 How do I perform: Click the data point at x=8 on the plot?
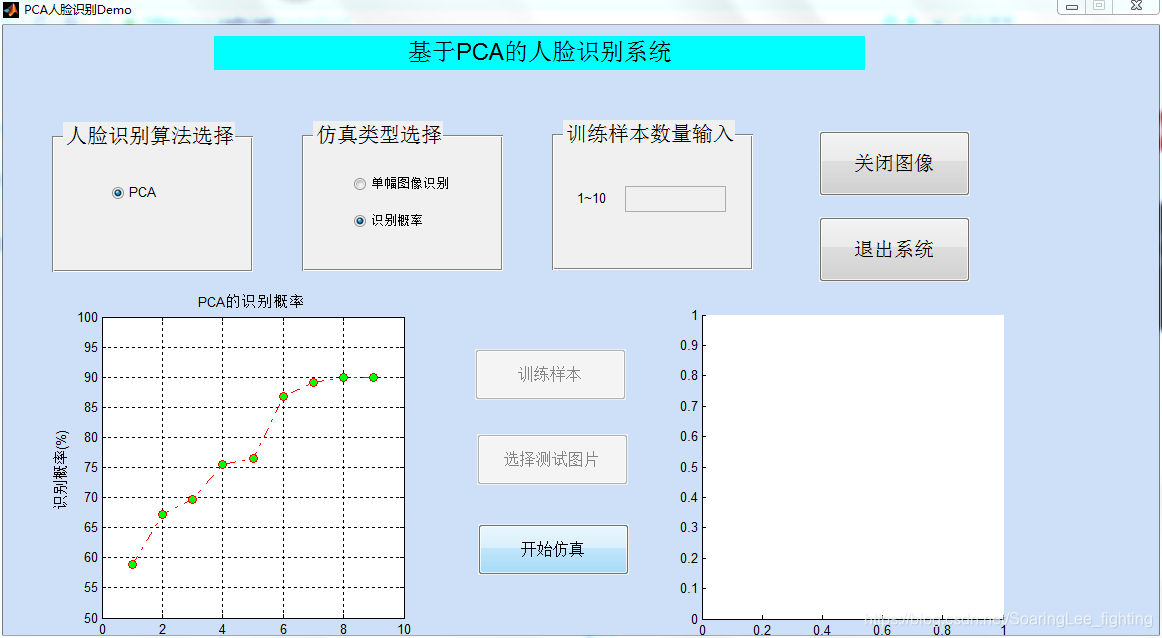(343, 377)
